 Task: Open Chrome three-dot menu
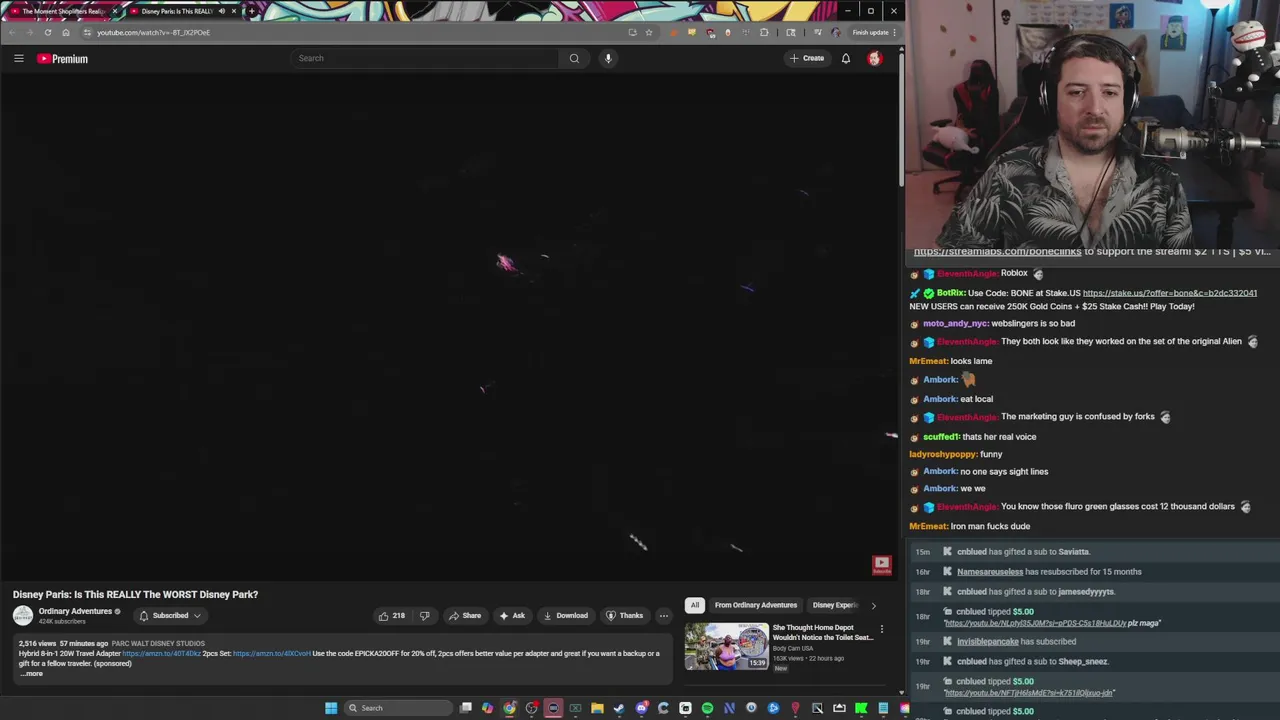(x=894, y=32)
